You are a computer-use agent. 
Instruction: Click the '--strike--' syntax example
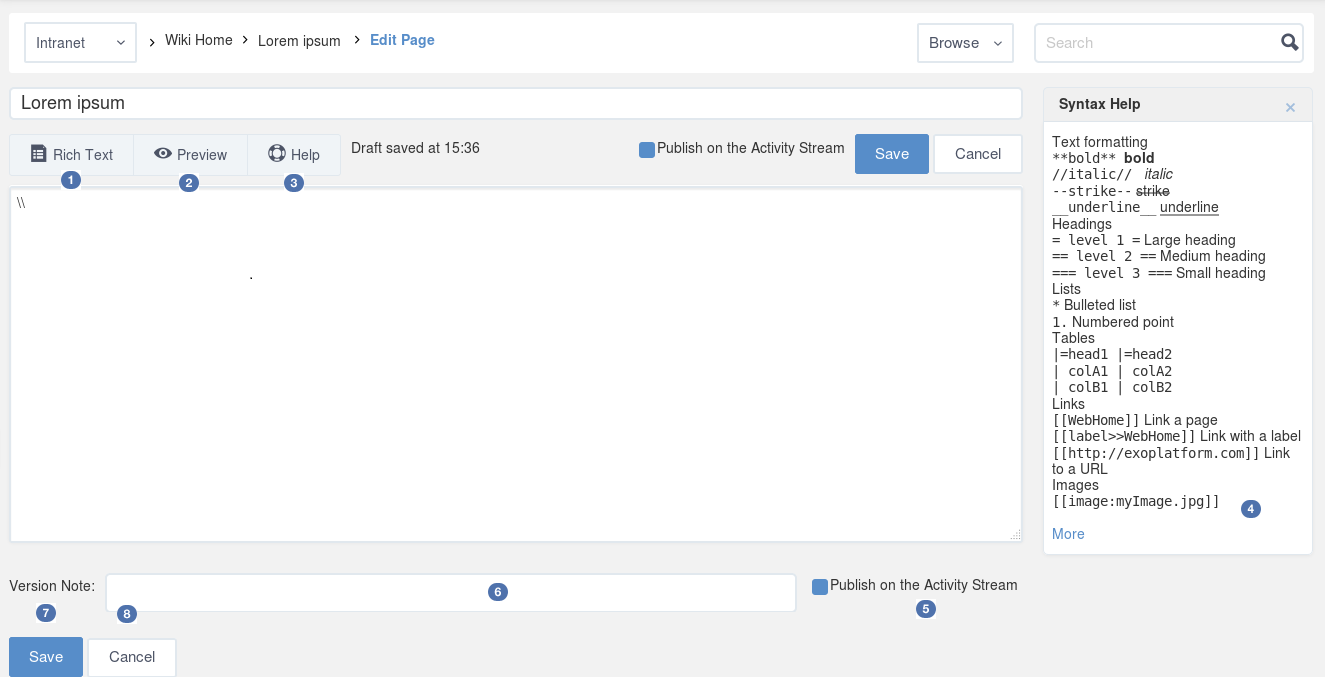coord(1092,191)
